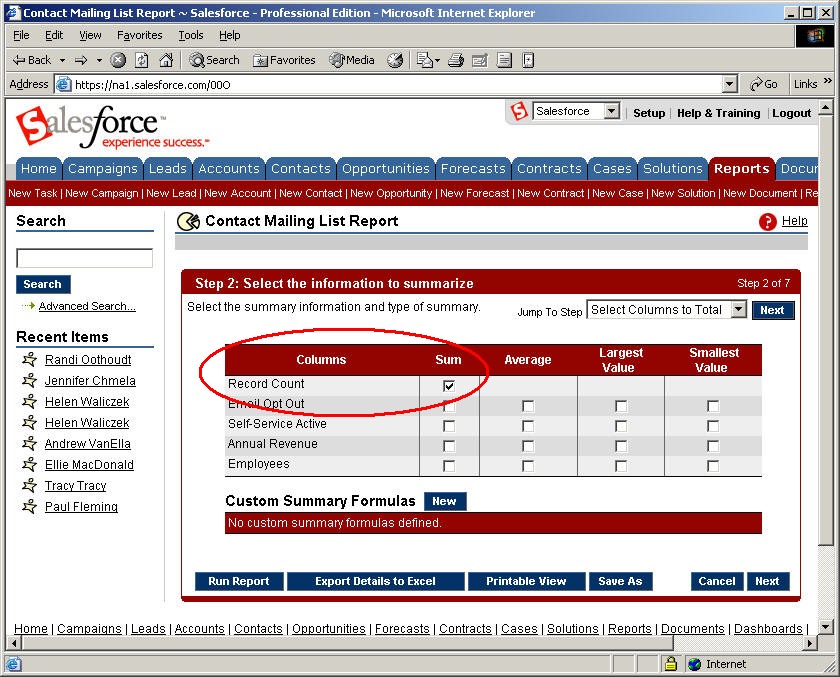
Task: Check Email Opt Out Smallest Value checkbox
Action: point(712,406)
